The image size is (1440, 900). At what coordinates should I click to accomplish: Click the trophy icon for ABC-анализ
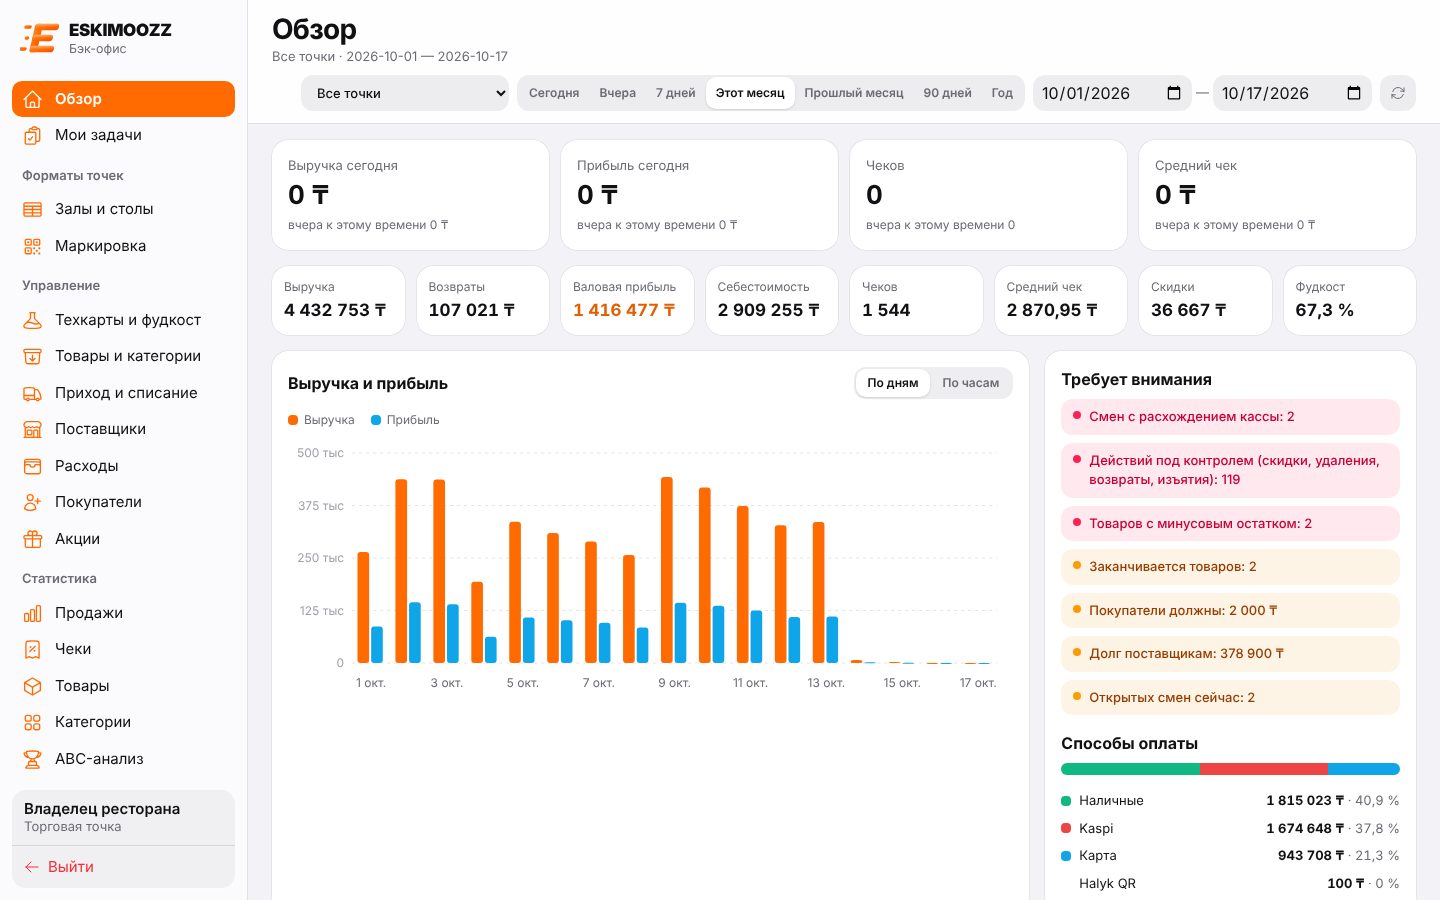[33, 759]
